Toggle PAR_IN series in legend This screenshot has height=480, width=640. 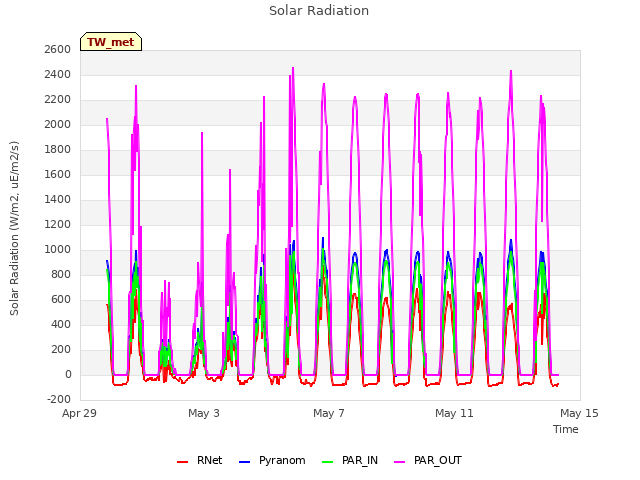tap(350, 460)
